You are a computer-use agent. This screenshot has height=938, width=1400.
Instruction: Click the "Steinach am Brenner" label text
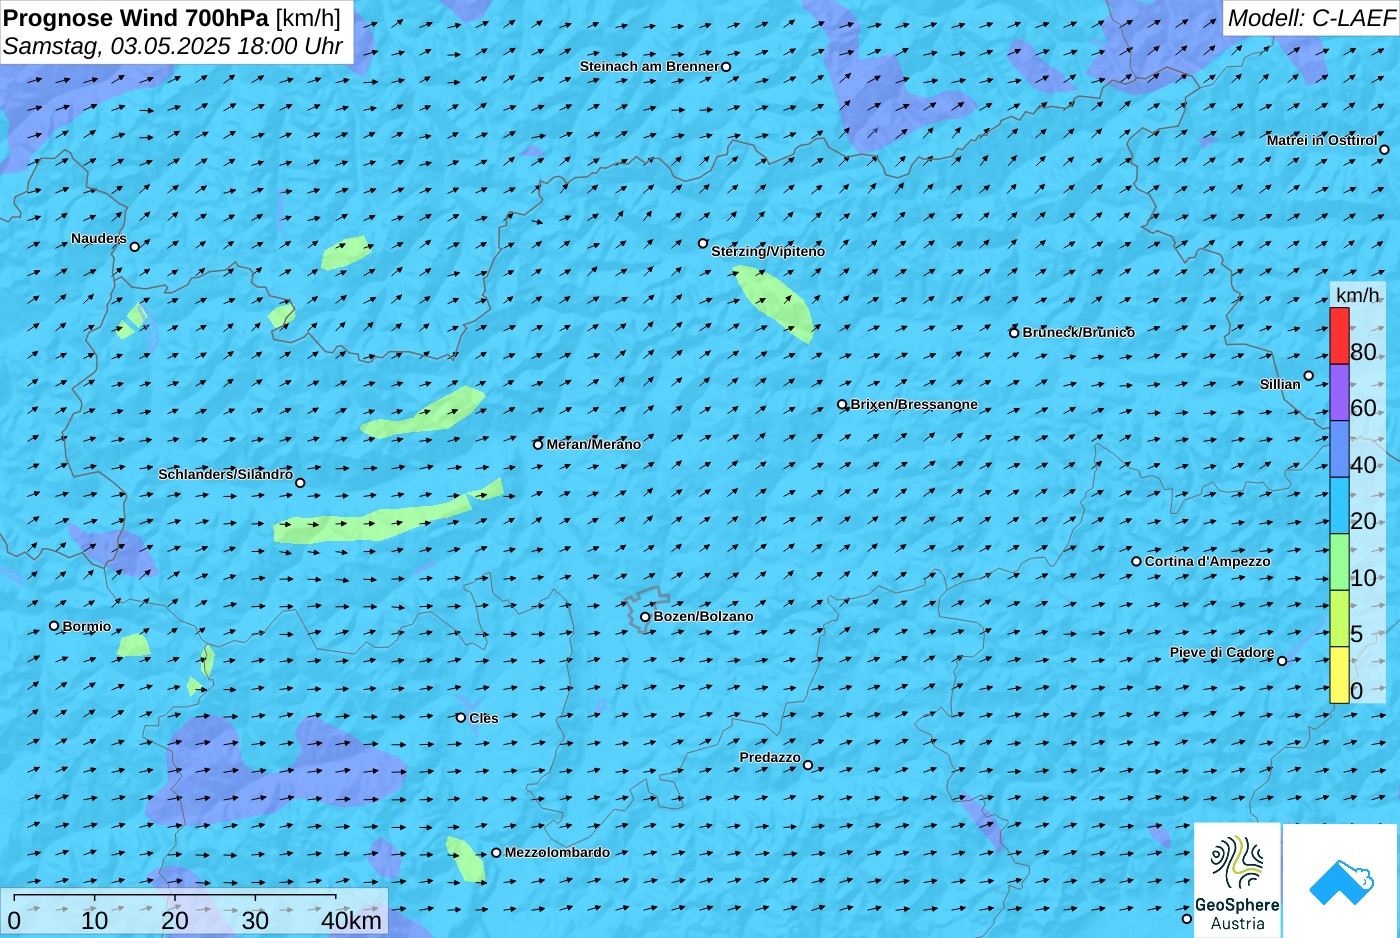650,66
